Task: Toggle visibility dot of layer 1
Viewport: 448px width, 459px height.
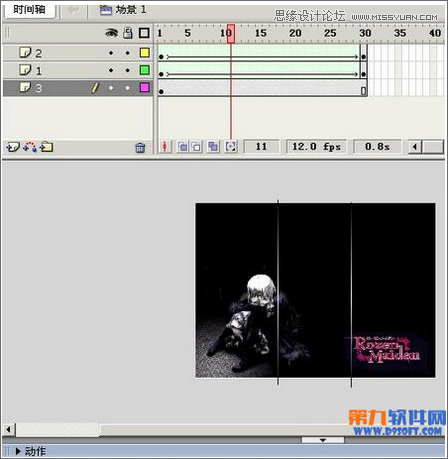Action: [111, 70]
